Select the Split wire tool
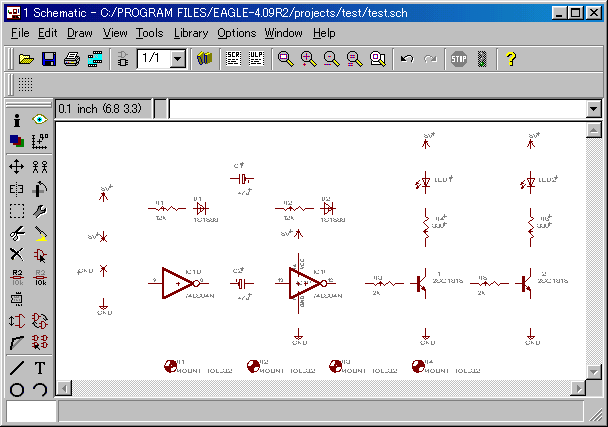Screen dimensions: 608x427 pyautogui.click(x=17, y=342)
